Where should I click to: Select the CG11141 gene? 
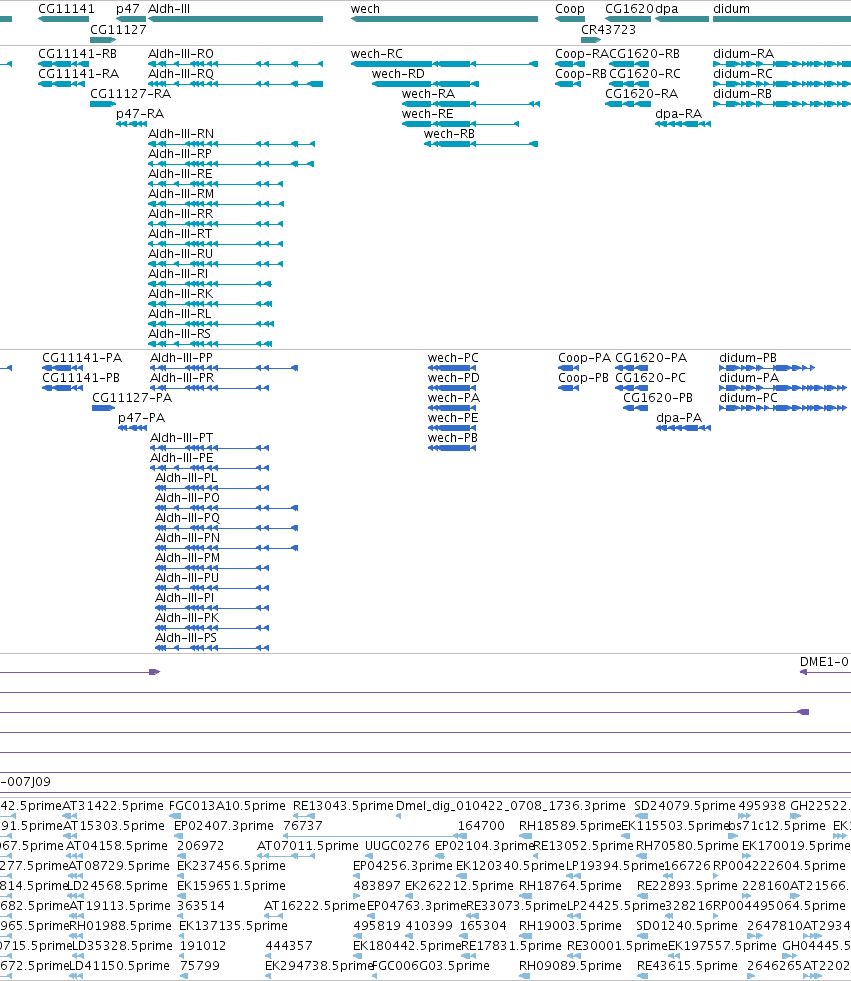coord(64,19)
